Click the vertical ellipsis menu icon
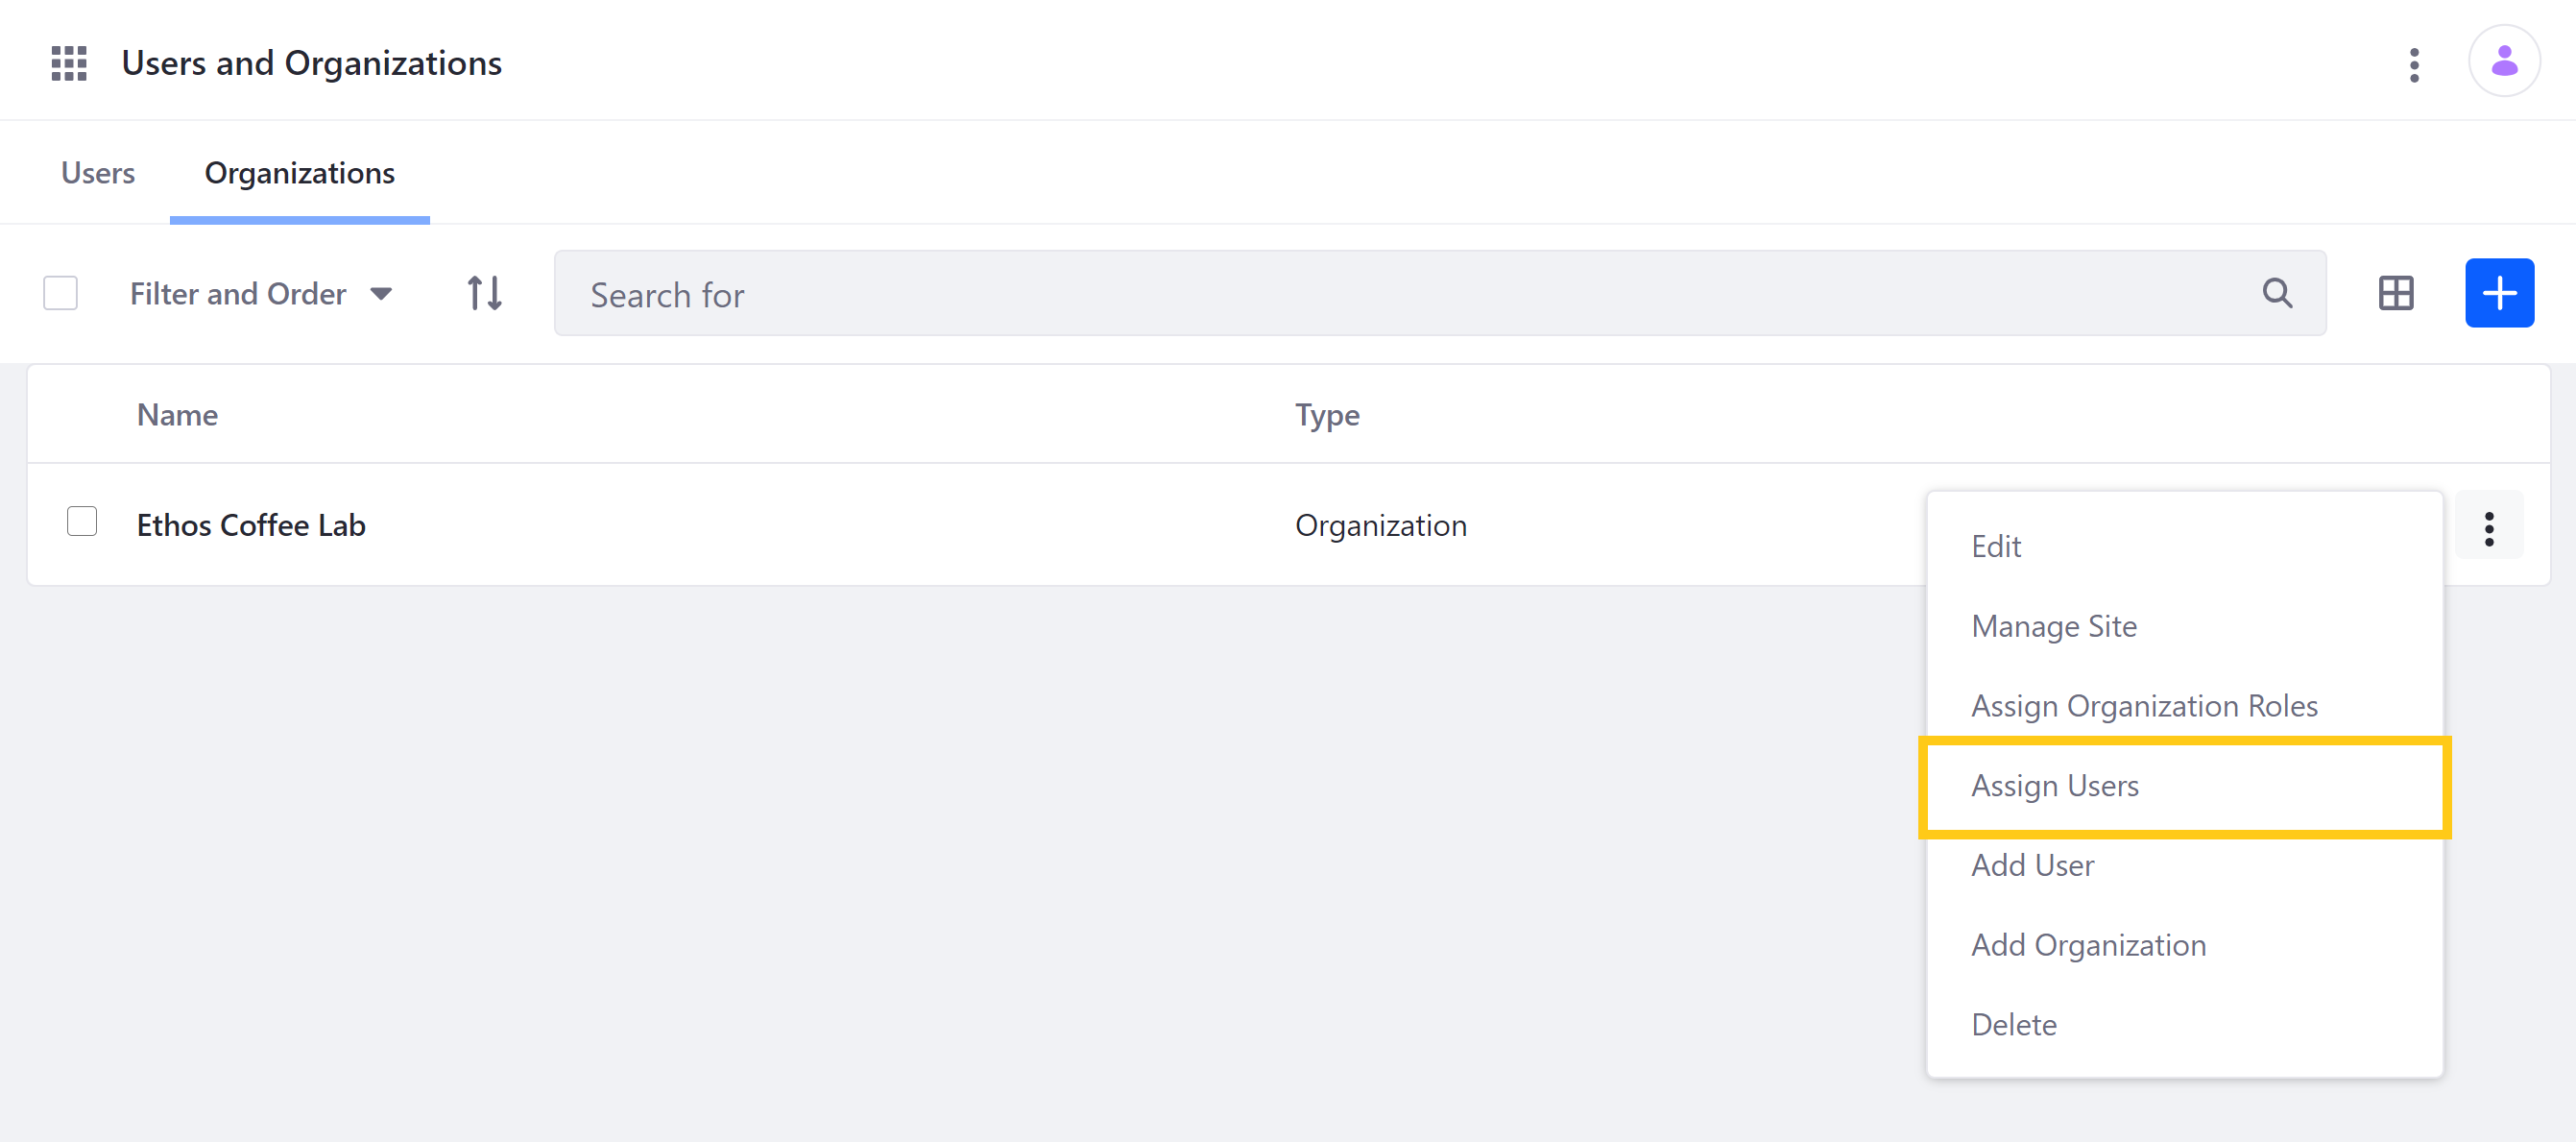 click(x=2492, y=527)
